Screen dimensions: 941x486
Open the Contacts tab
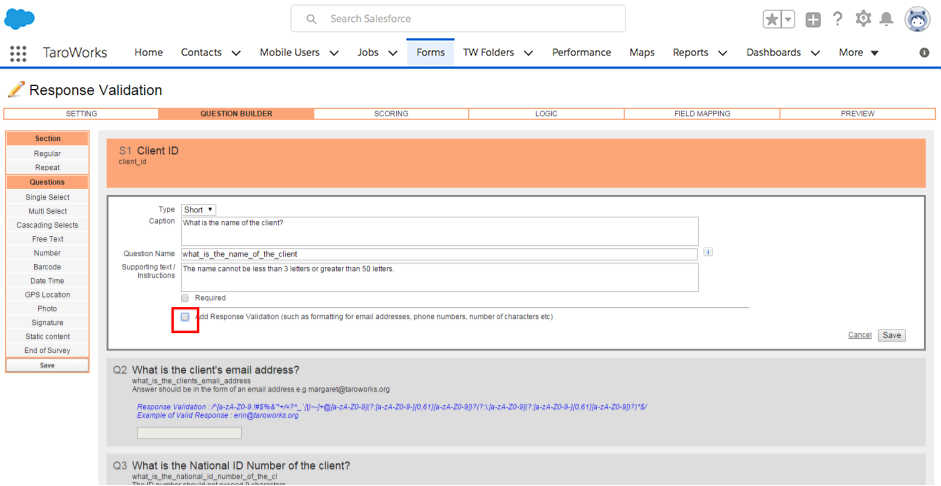[201, 52]
